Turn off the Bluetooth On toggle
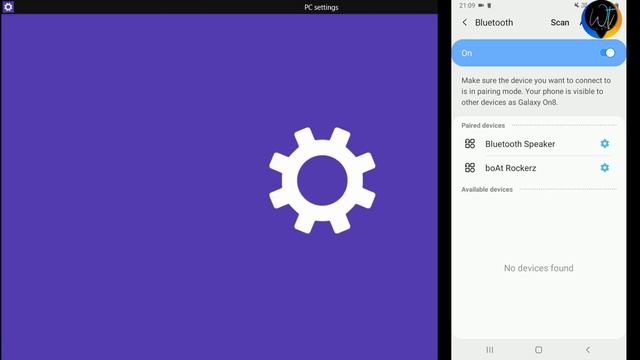This screenshot has height=360, width=640. [x=608, y=53]
